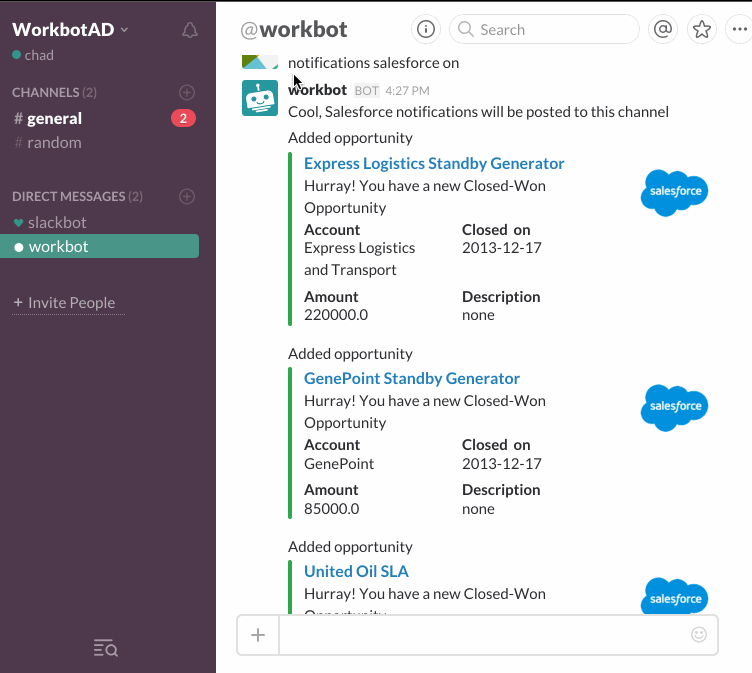The height and width of the screenshot is (673, 752).
Task: Click 'notifications salesforce on' message text
Action: pyautogui.click(x=374, y=63)
